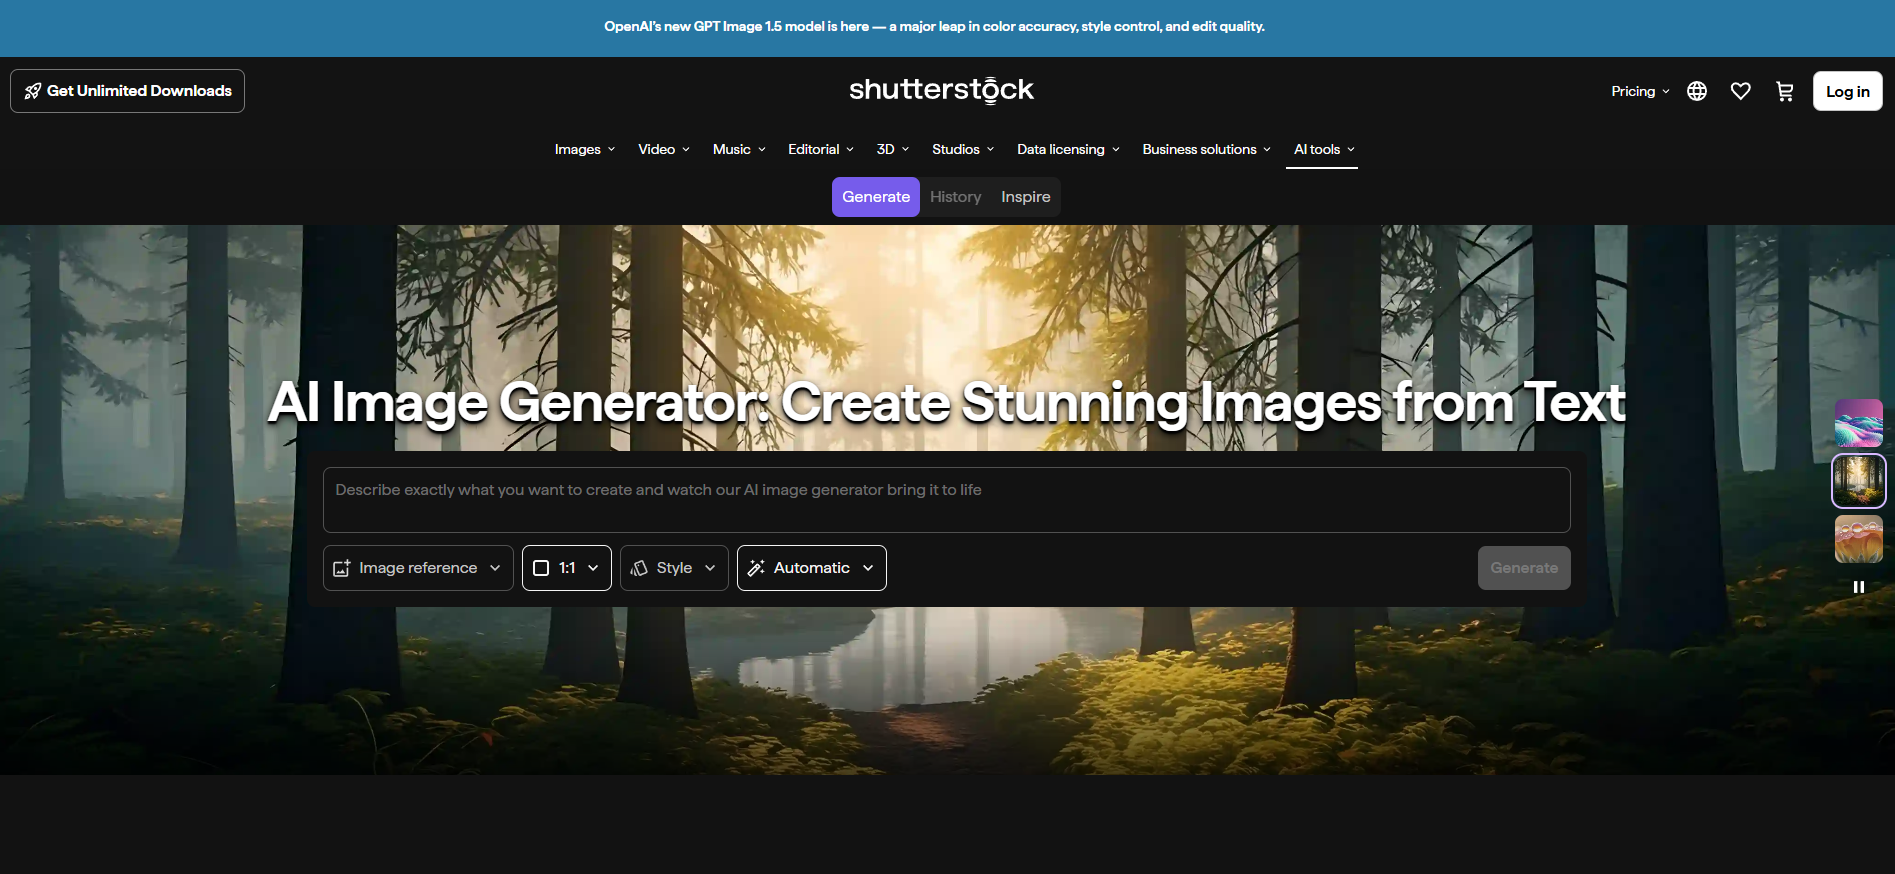
Task: Open favorites heart icon
Action: (1741, 91)
